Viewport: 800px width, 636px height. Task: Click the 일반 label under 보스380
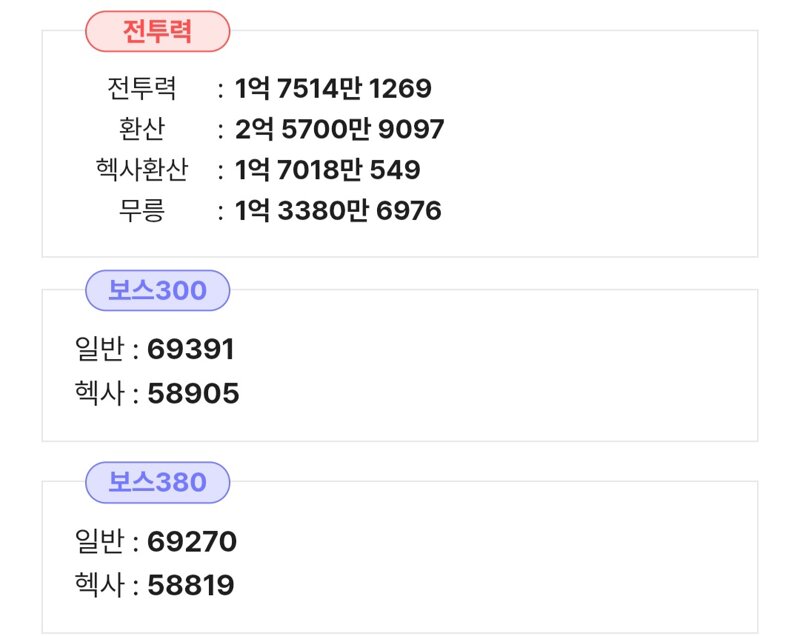pyautogui.click(x=99, y=541)
